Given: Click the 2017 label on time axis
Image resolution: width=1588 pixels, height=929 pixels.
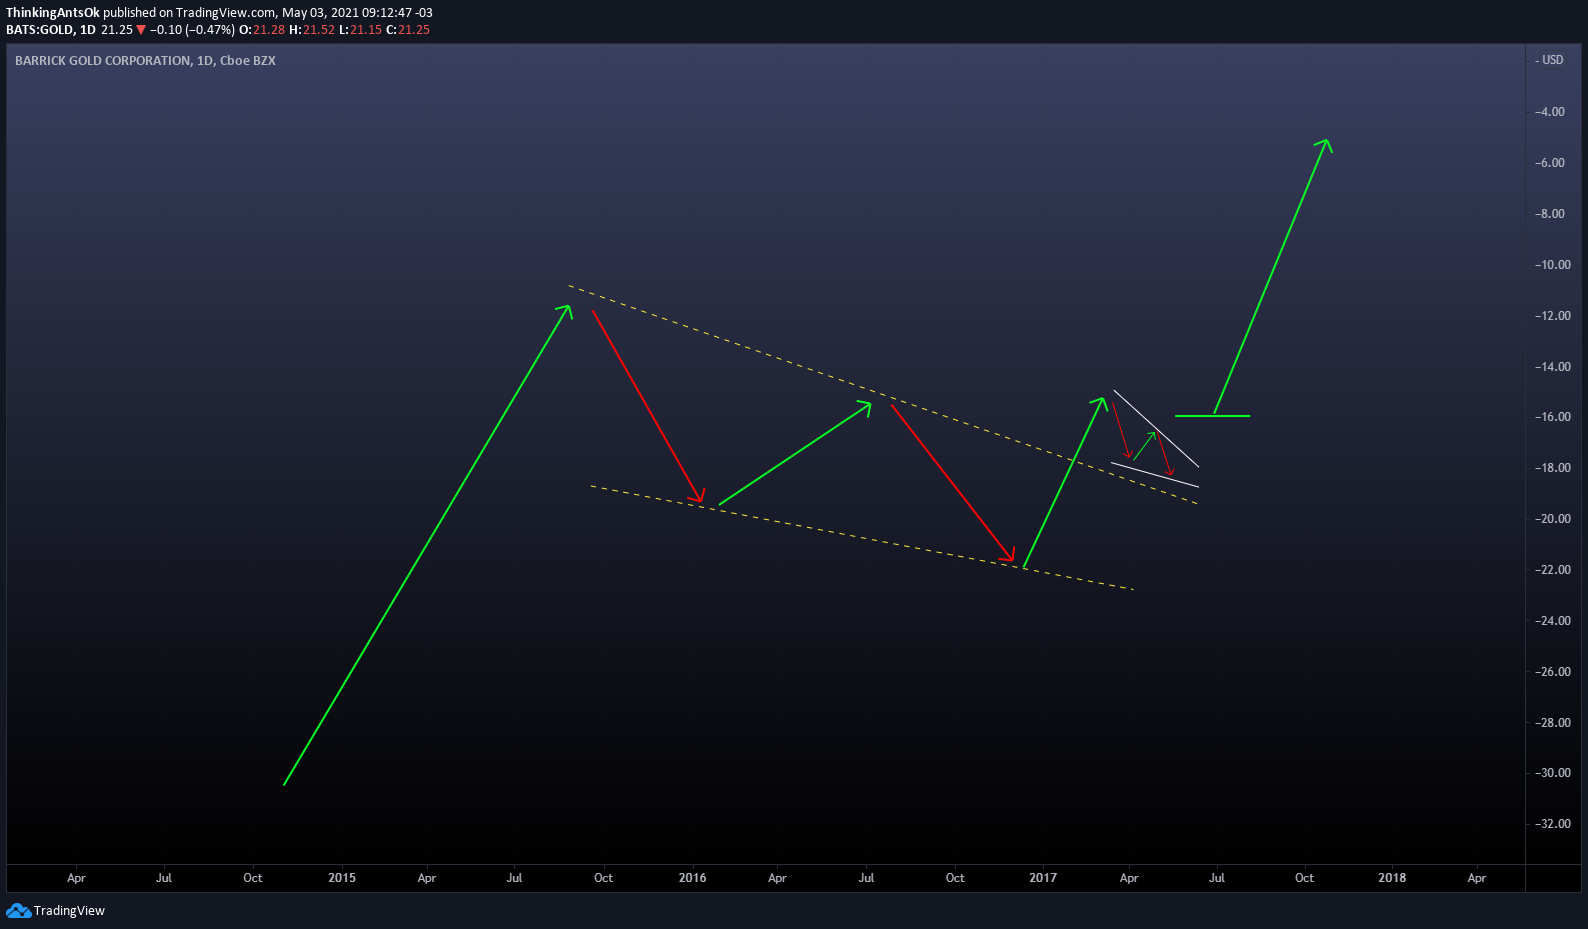Looking at the screenshot, I should tap(1043, 878).
